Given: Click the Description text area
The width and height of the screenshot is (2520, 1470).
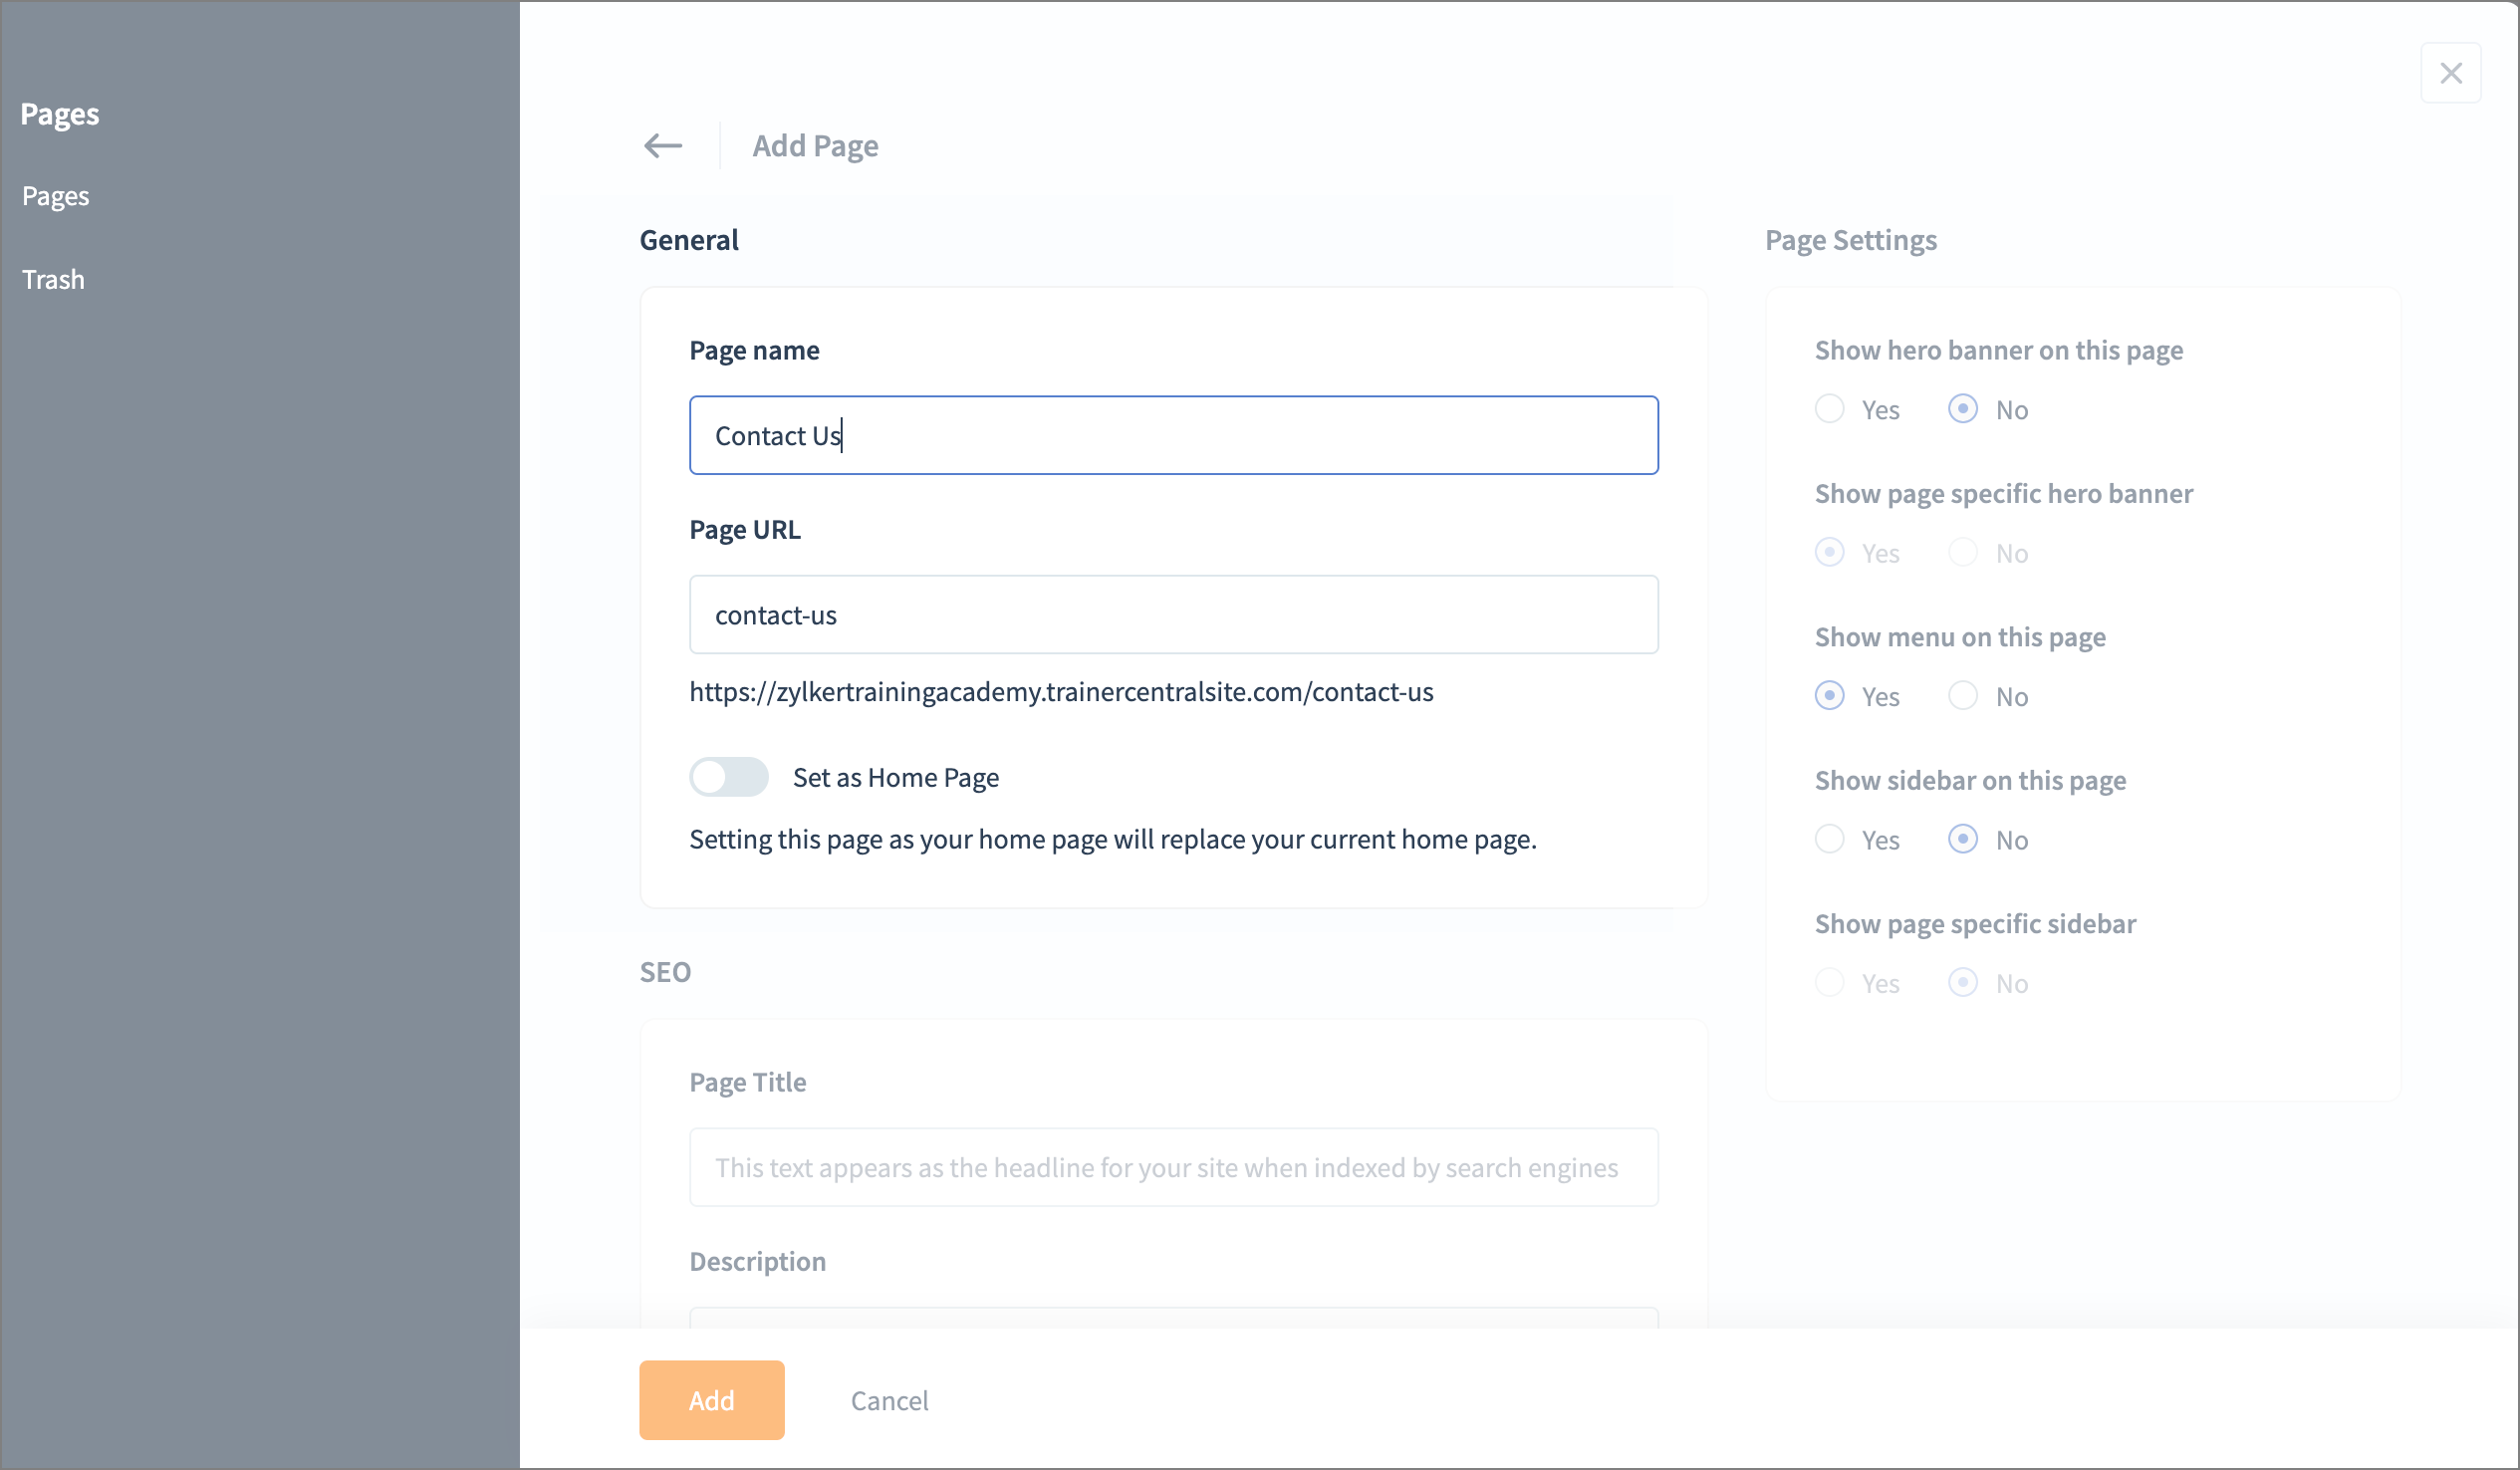Looking at the screenshot, I should tap(1173, 1317).
